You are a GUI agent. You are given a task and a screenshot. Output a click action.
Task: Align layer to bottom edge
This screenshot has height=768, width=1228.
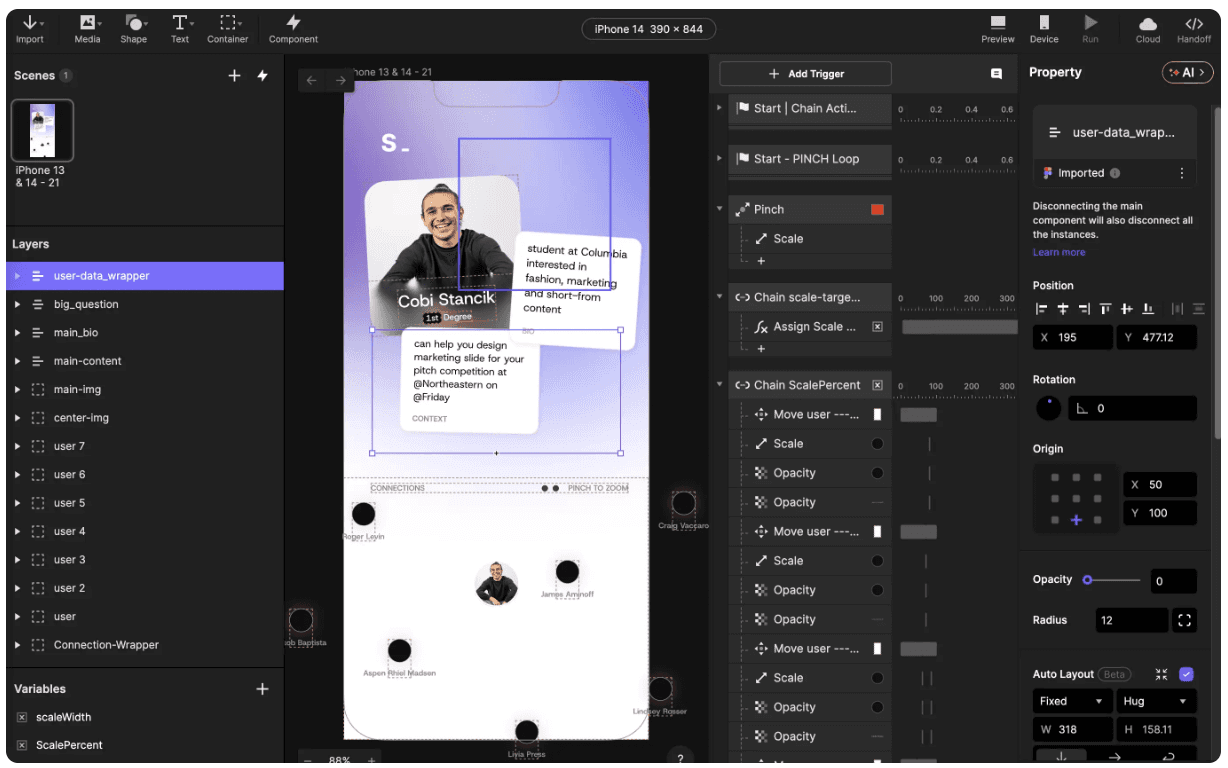(1148, 309)
